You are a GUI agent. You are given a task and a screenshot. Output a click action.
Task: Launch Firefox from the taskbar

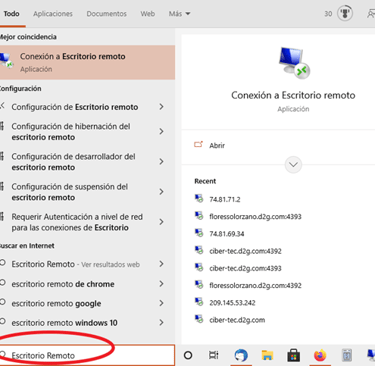tap(320, 356)
